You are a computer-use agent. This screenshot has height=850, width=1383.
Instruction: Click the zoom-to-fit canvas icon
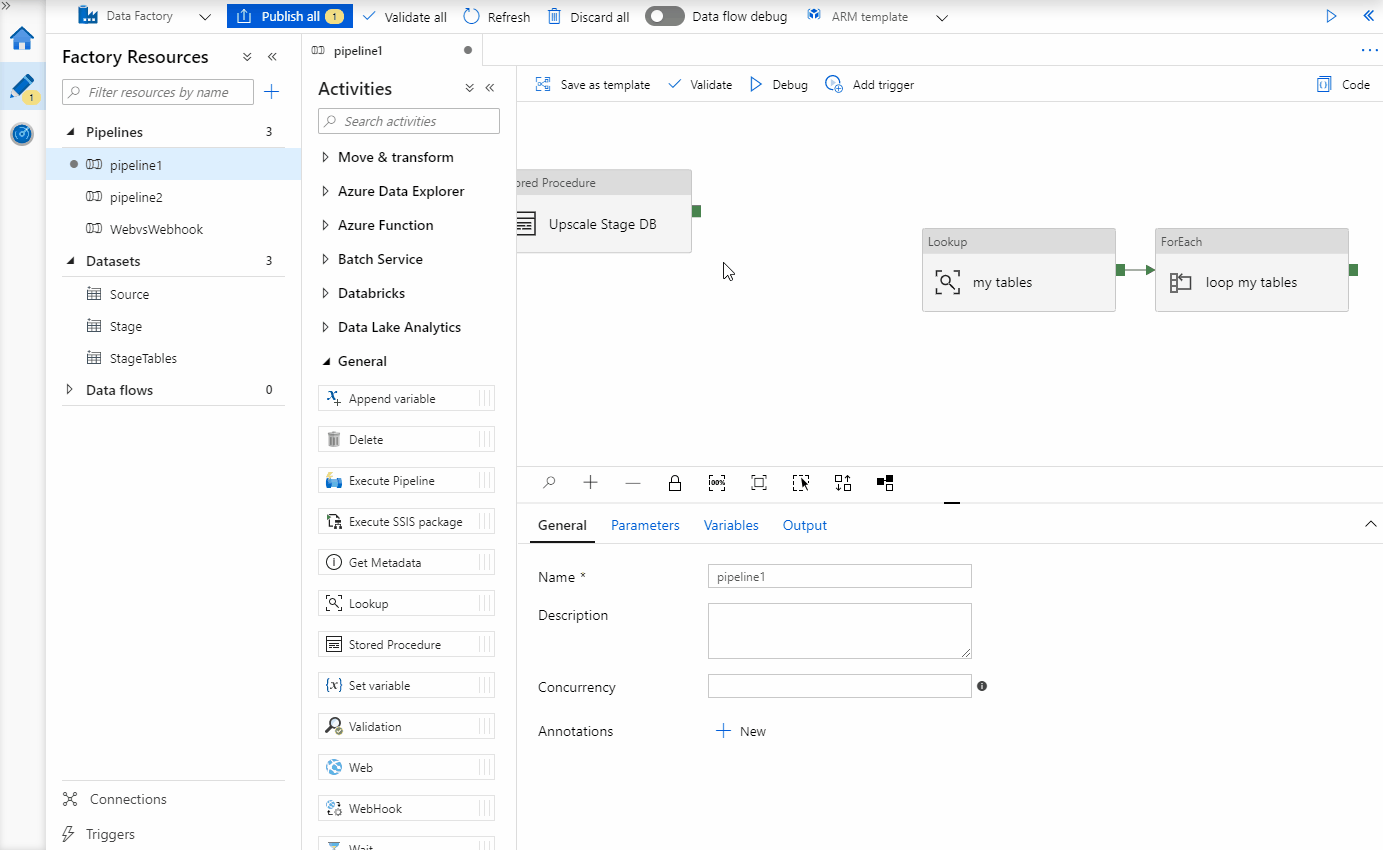click(x=758, y=482)
